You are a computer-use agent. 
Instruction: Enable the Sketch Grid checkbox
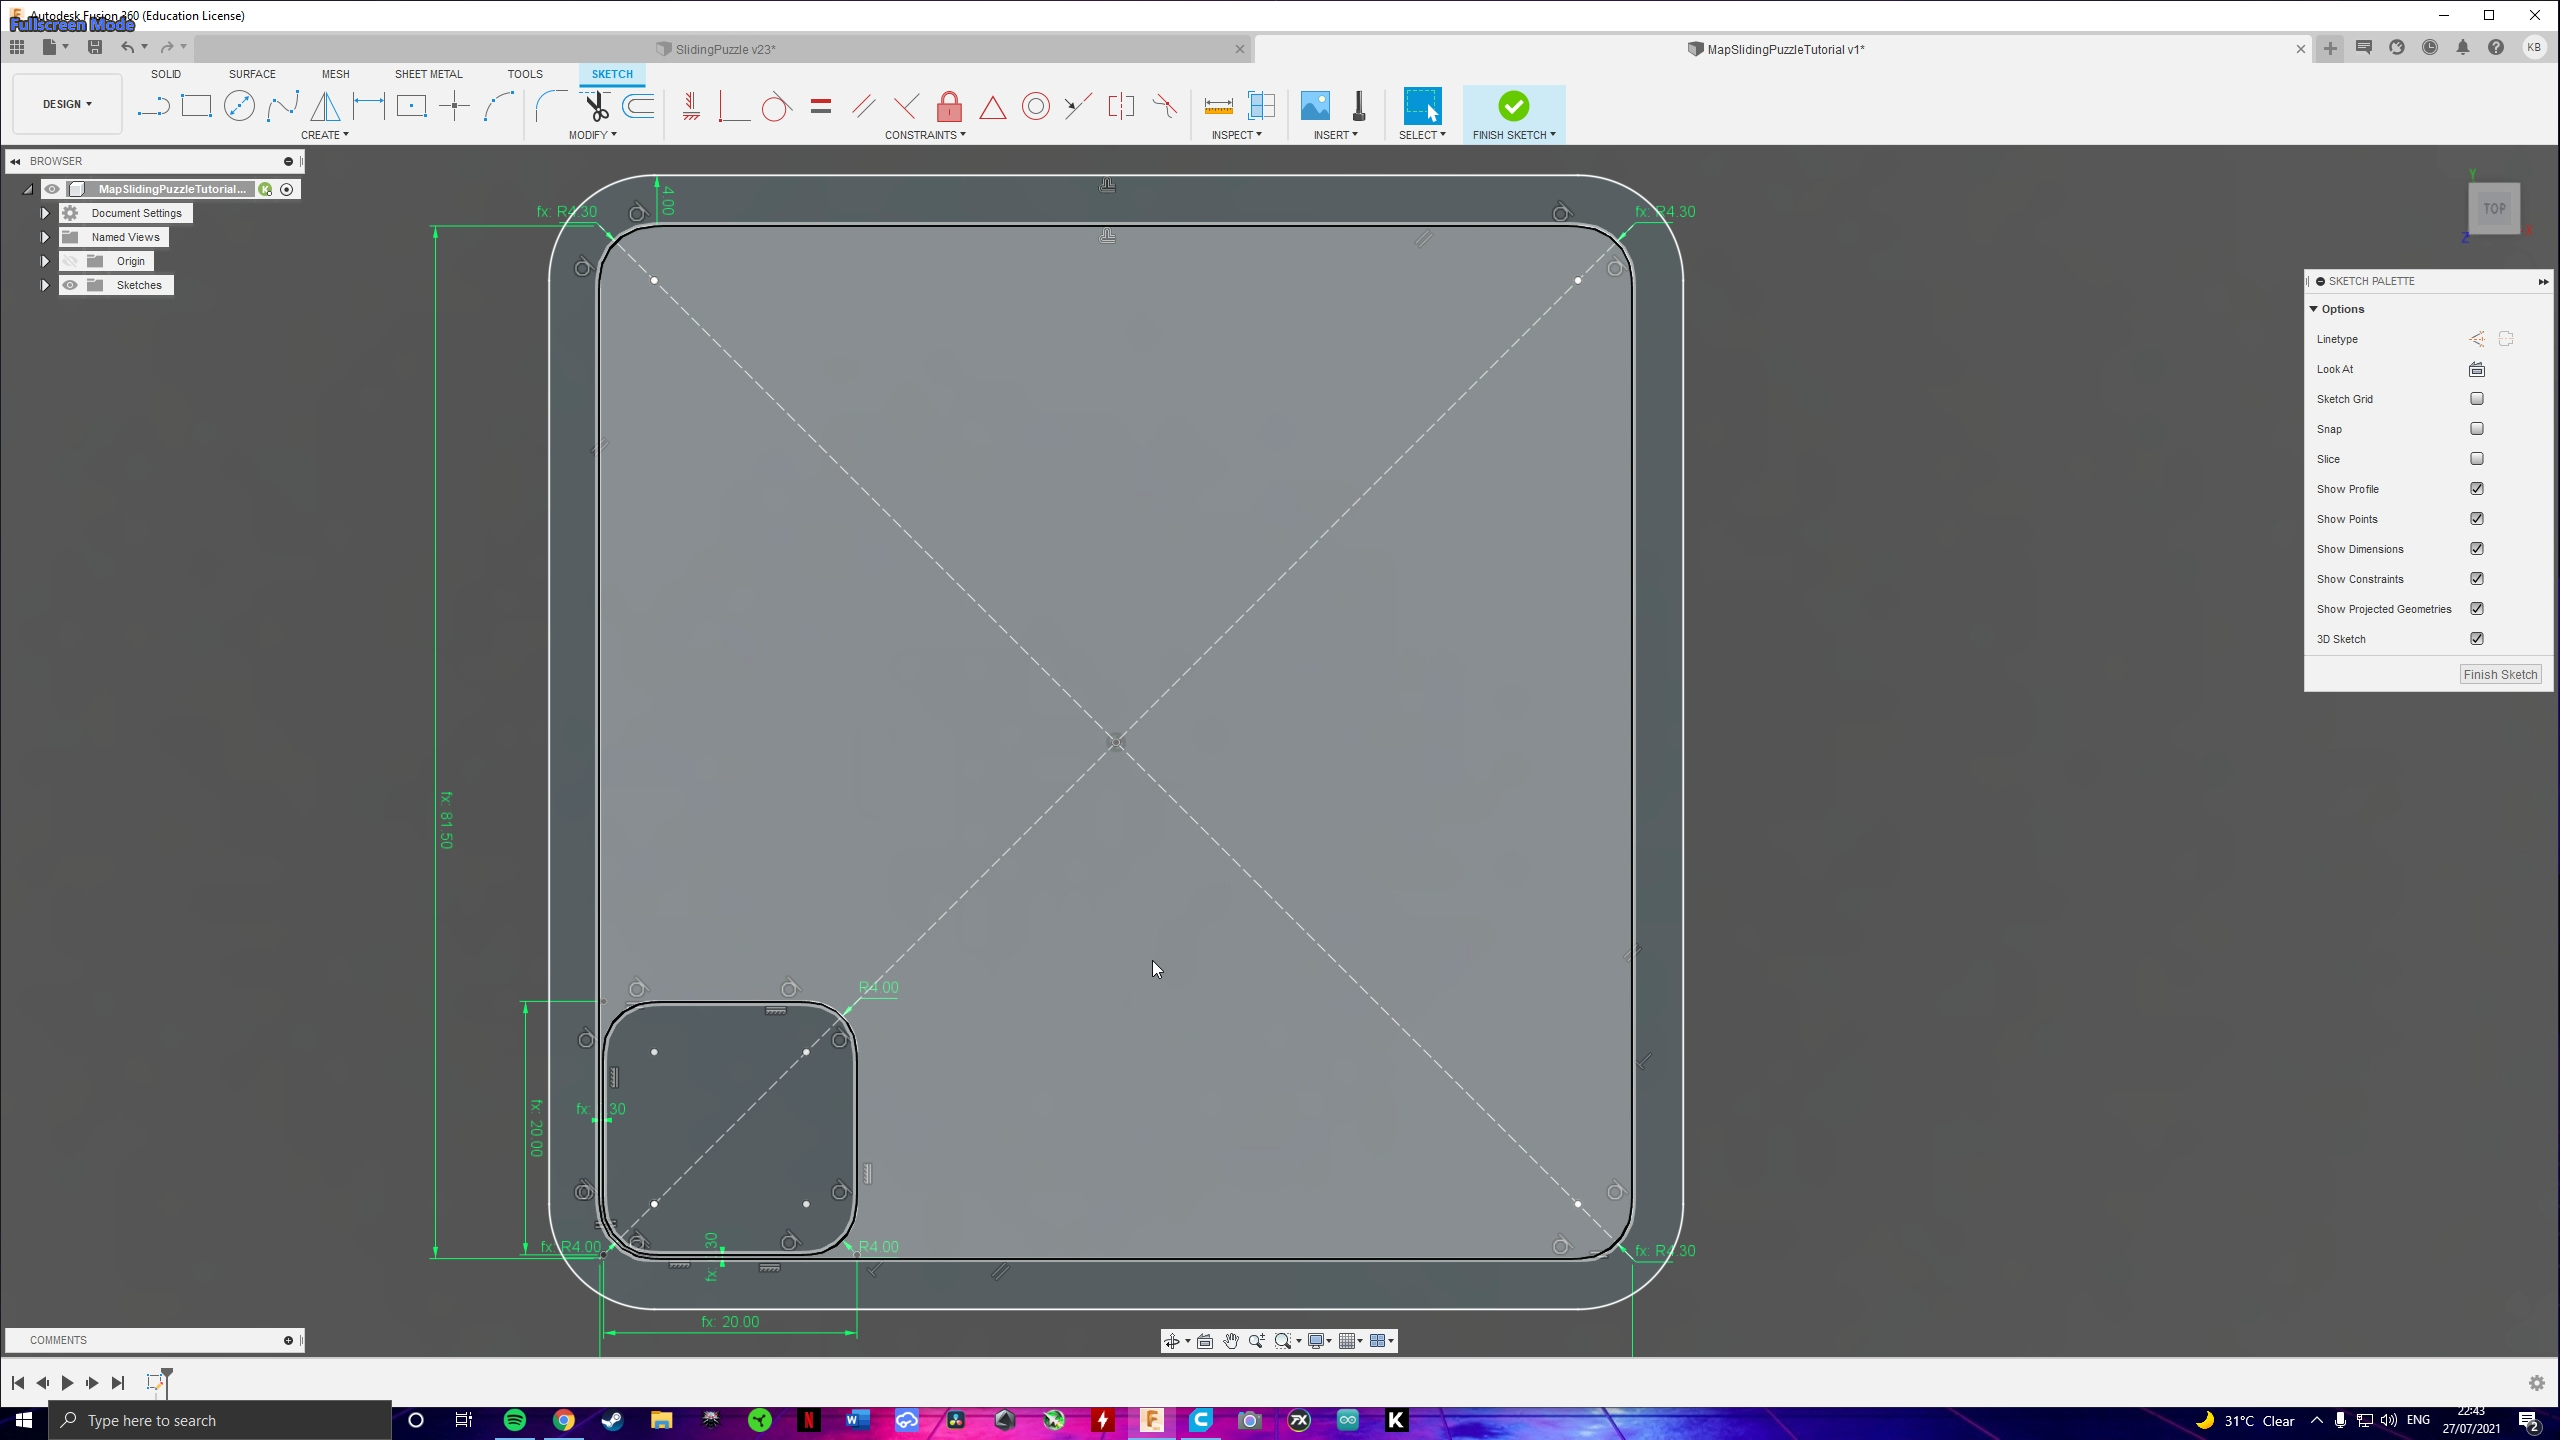pos(2476,398)
